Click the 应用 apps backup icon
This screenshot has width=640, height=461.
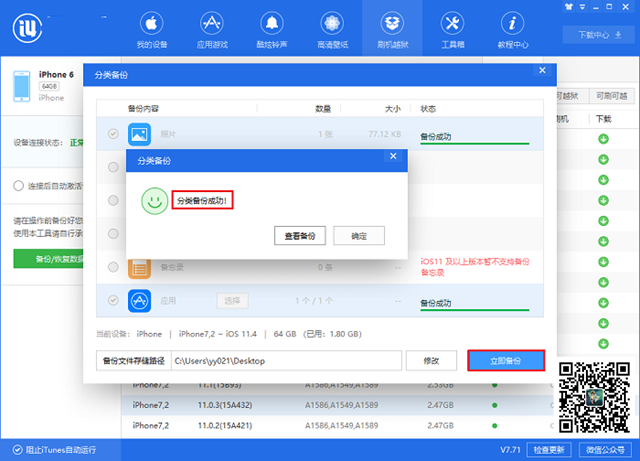(x=140, y=301)
